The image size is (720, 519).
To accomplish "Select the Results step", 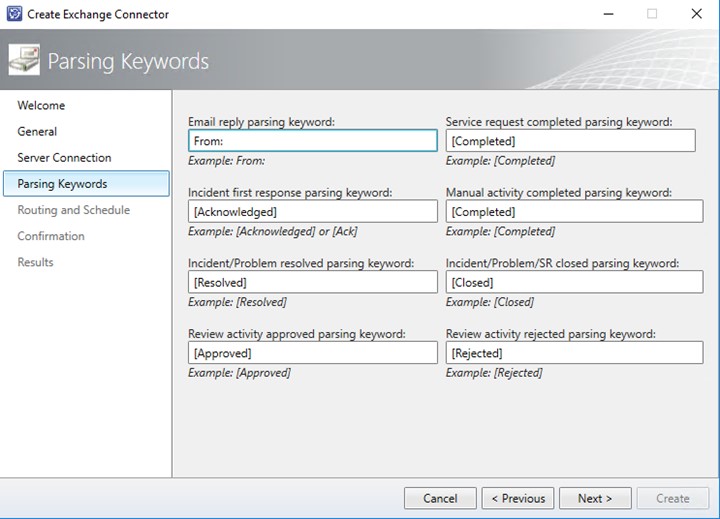I will [35, 262].
